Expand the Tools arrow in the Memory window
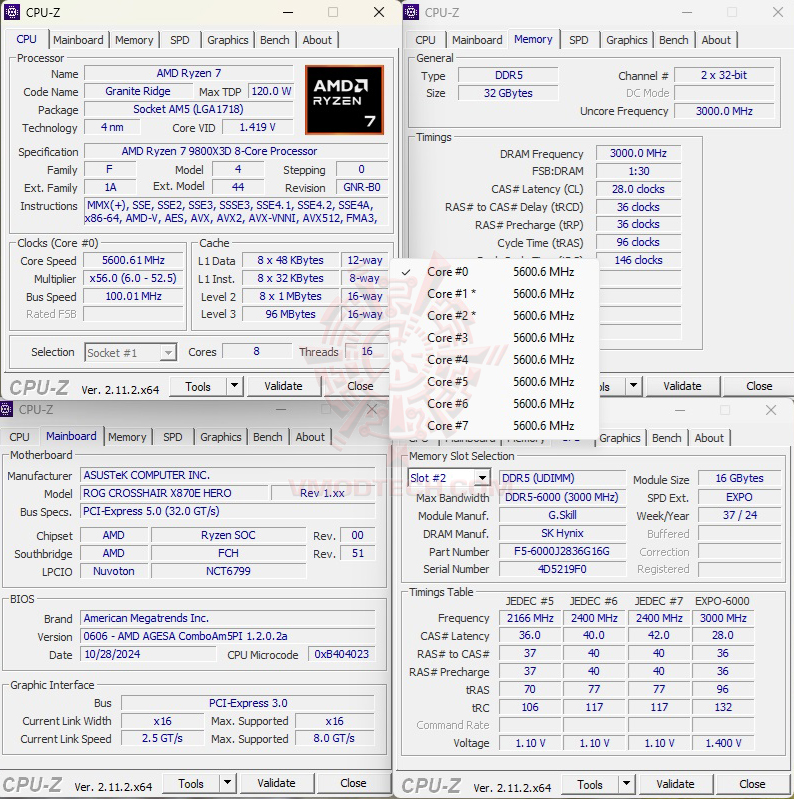Screen dimensions: 794x799 tap(633, 386)
